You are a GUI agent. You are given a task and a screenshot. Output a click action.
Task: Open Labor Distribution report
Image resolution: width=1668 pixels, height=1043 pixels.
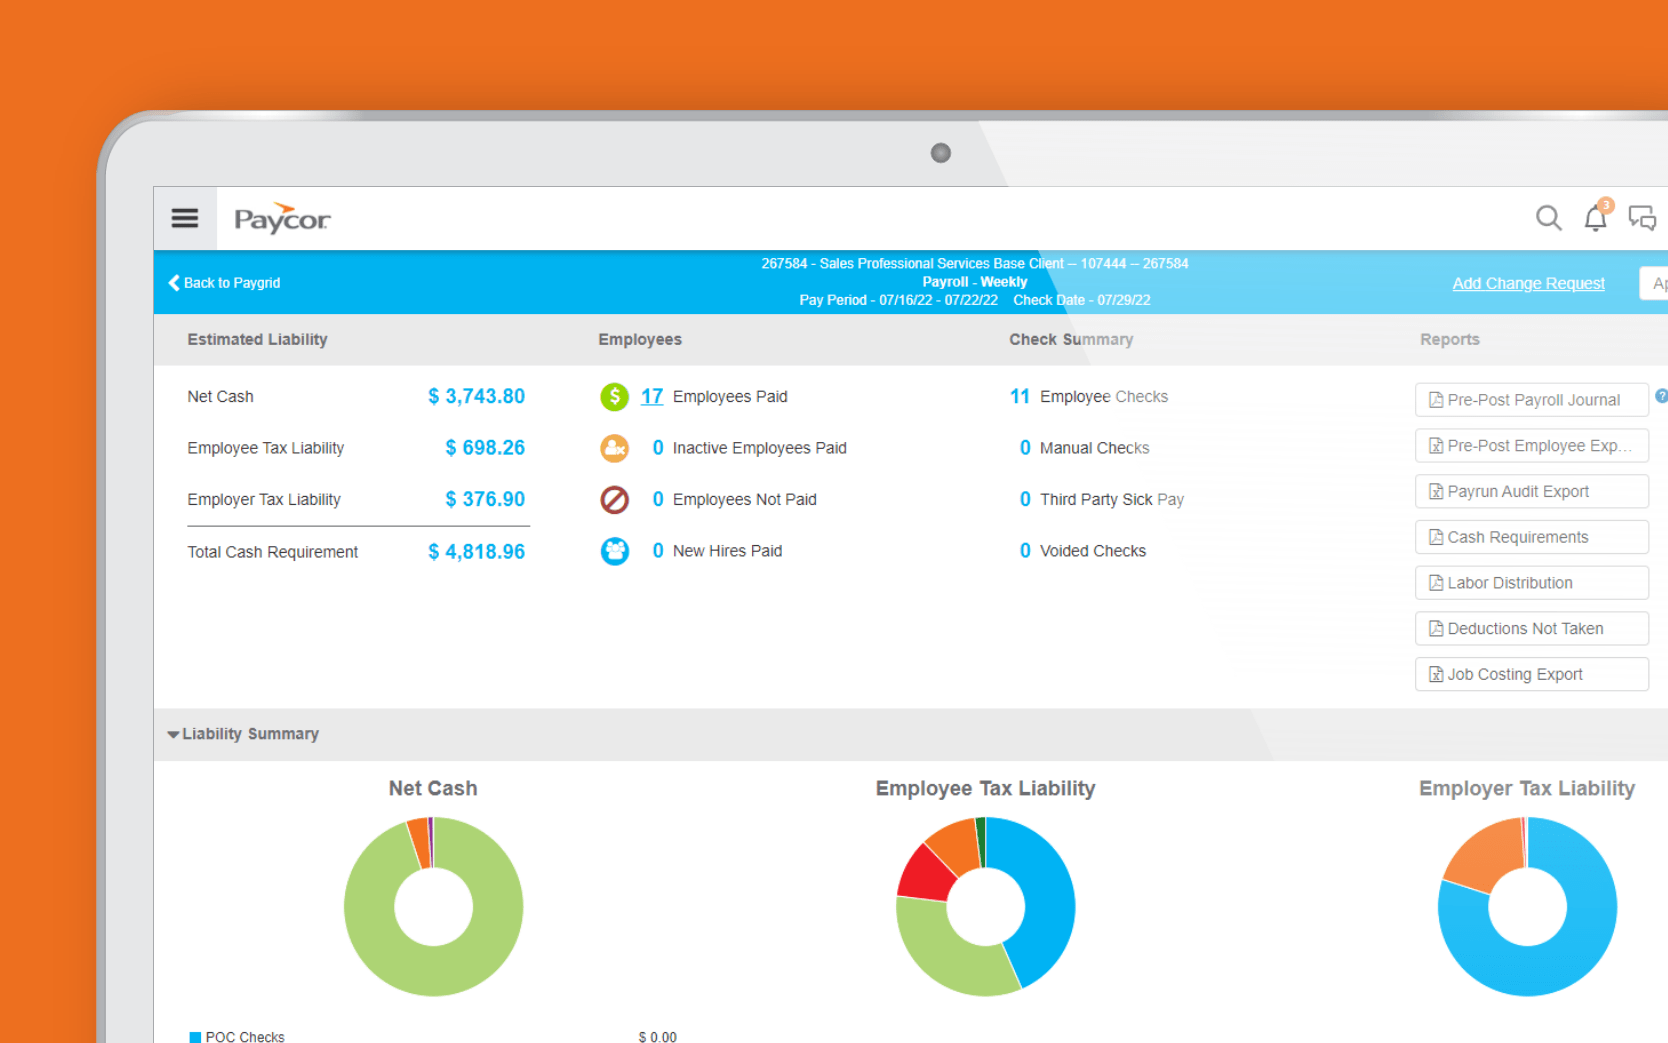tap(1531, 583)
